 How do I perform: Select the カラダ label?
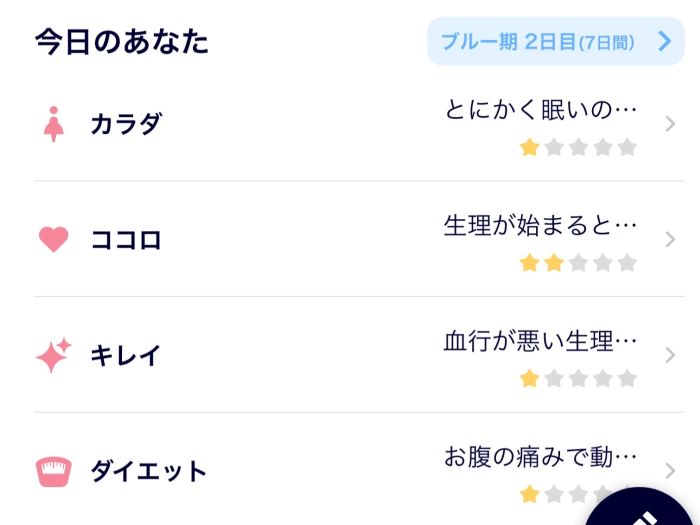pos(126,125)
